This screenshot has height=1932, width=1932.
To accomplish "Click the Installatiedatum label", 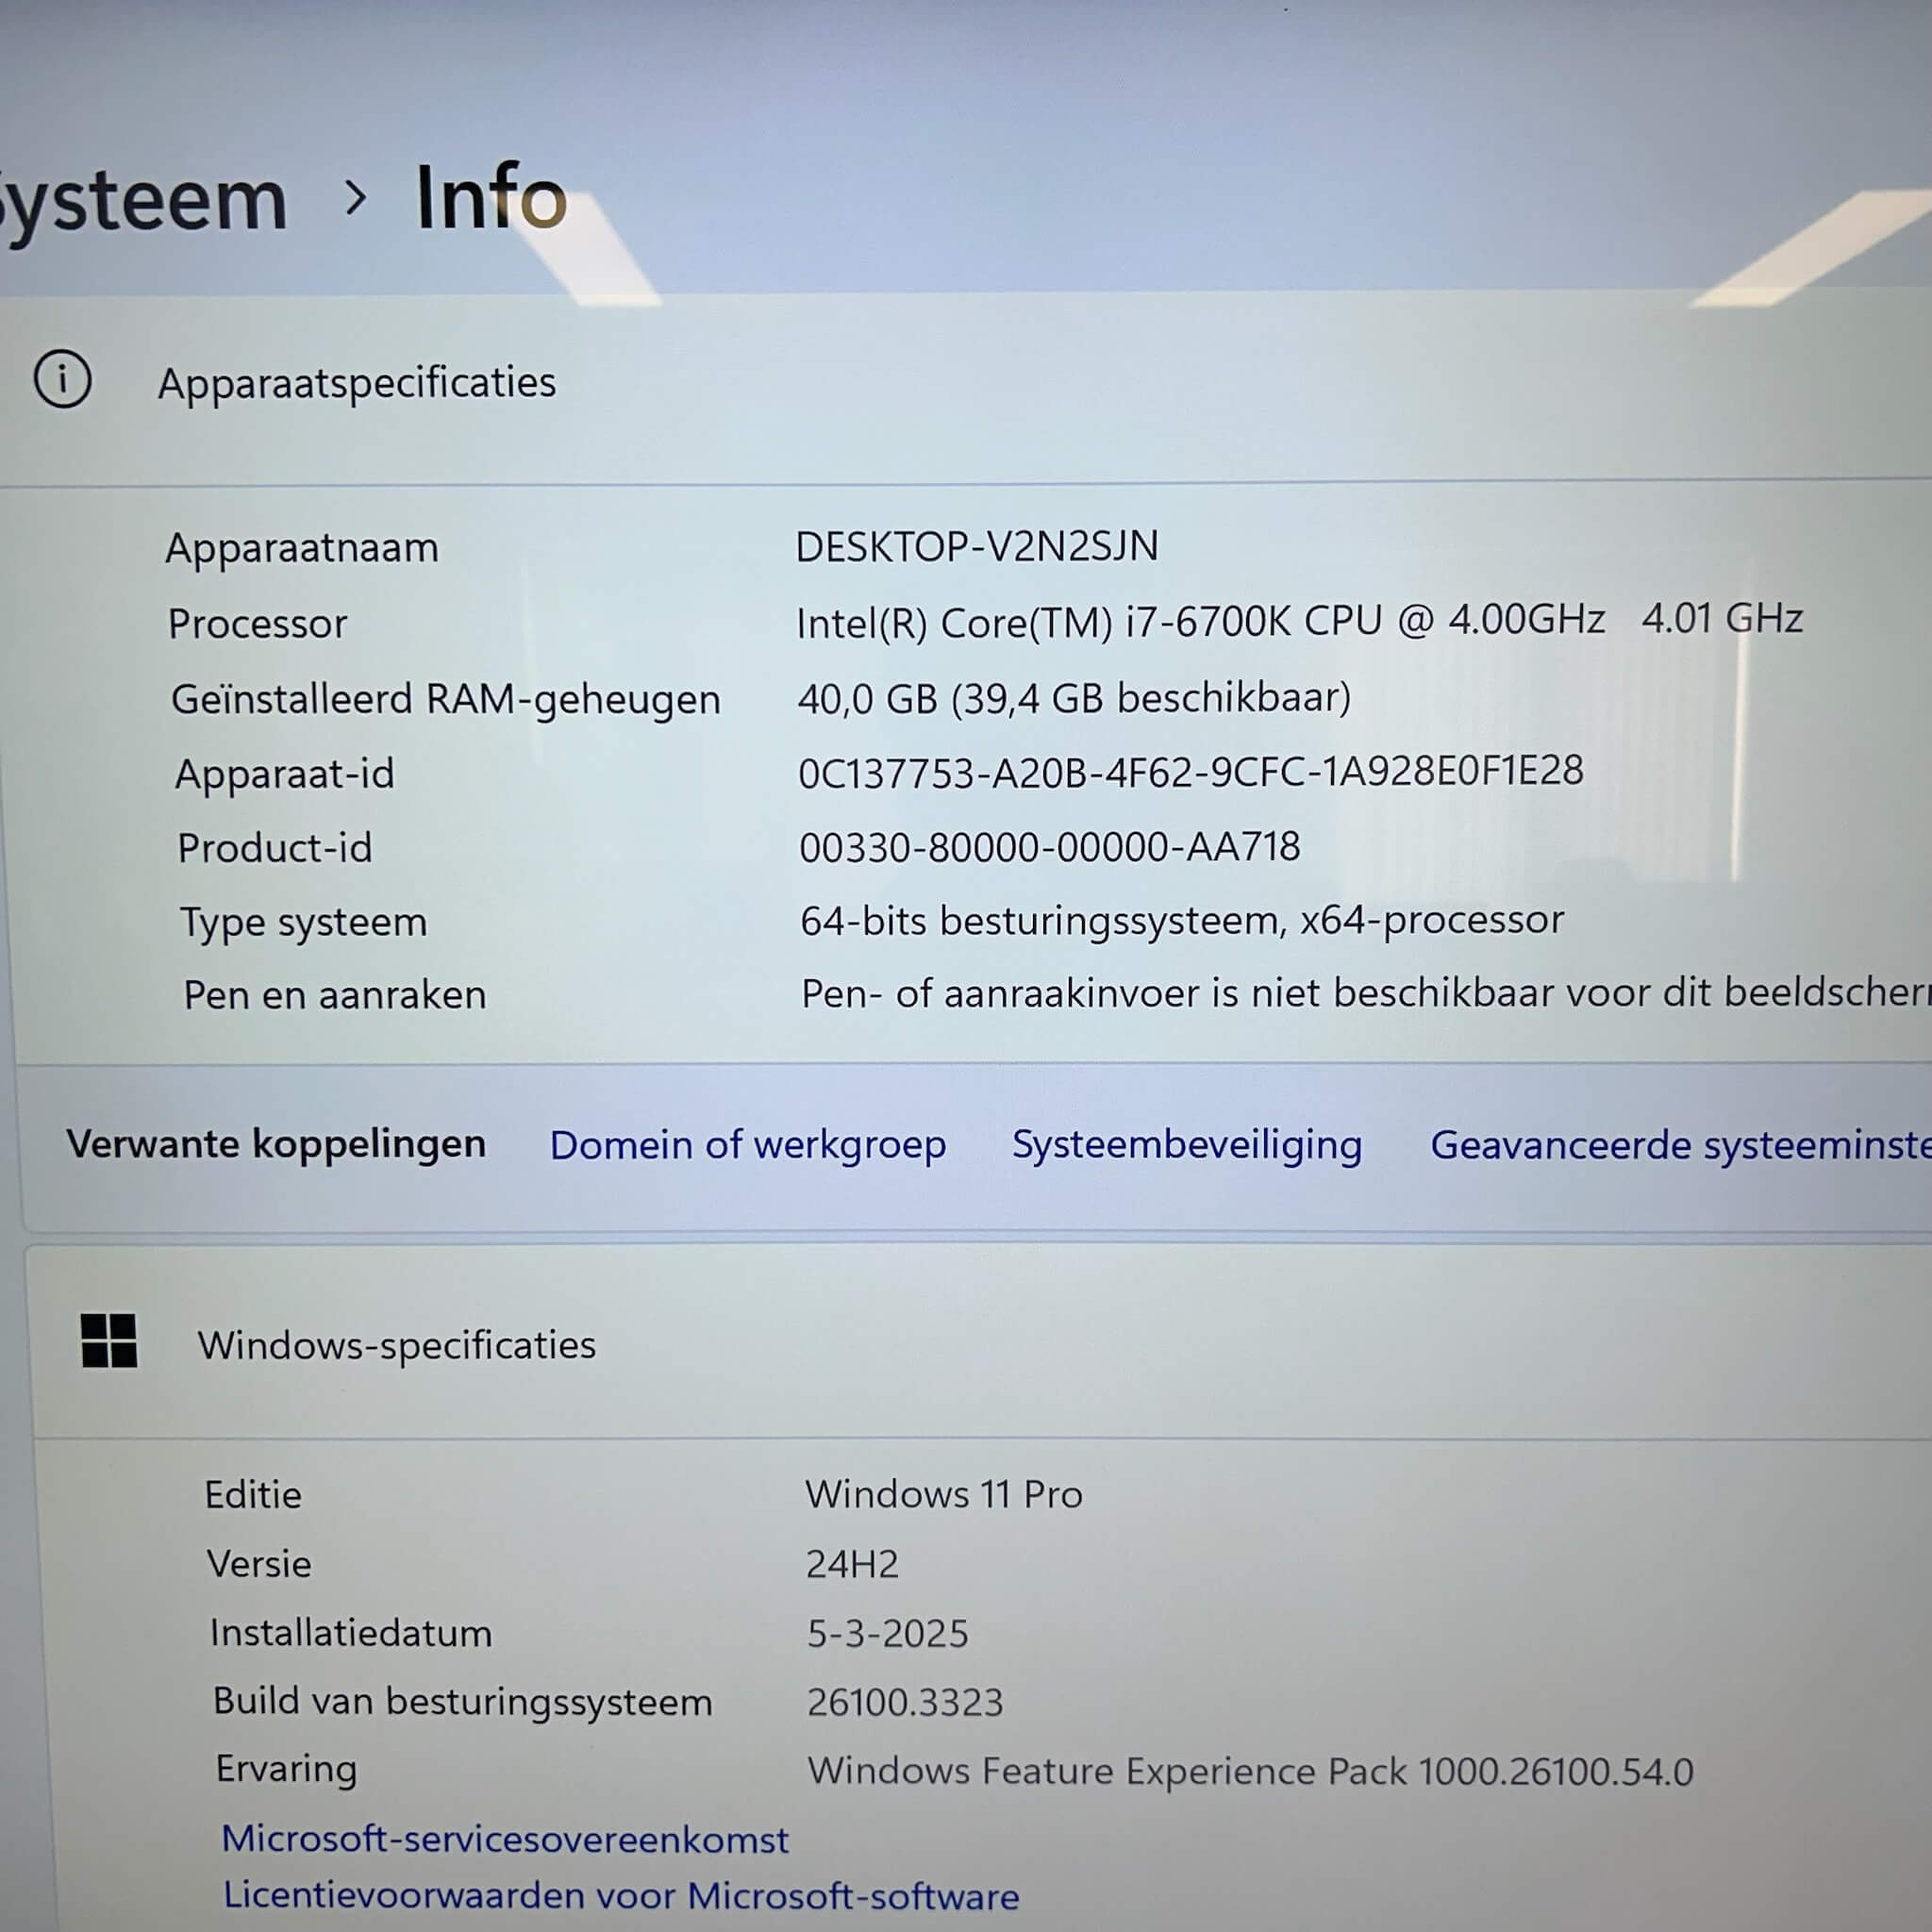I will [351, 1633].
